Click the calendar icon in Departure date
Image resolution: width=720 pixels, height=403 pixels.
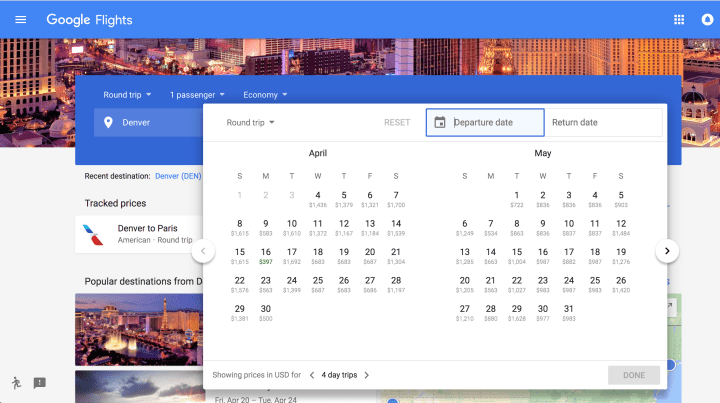coord(440,122)
